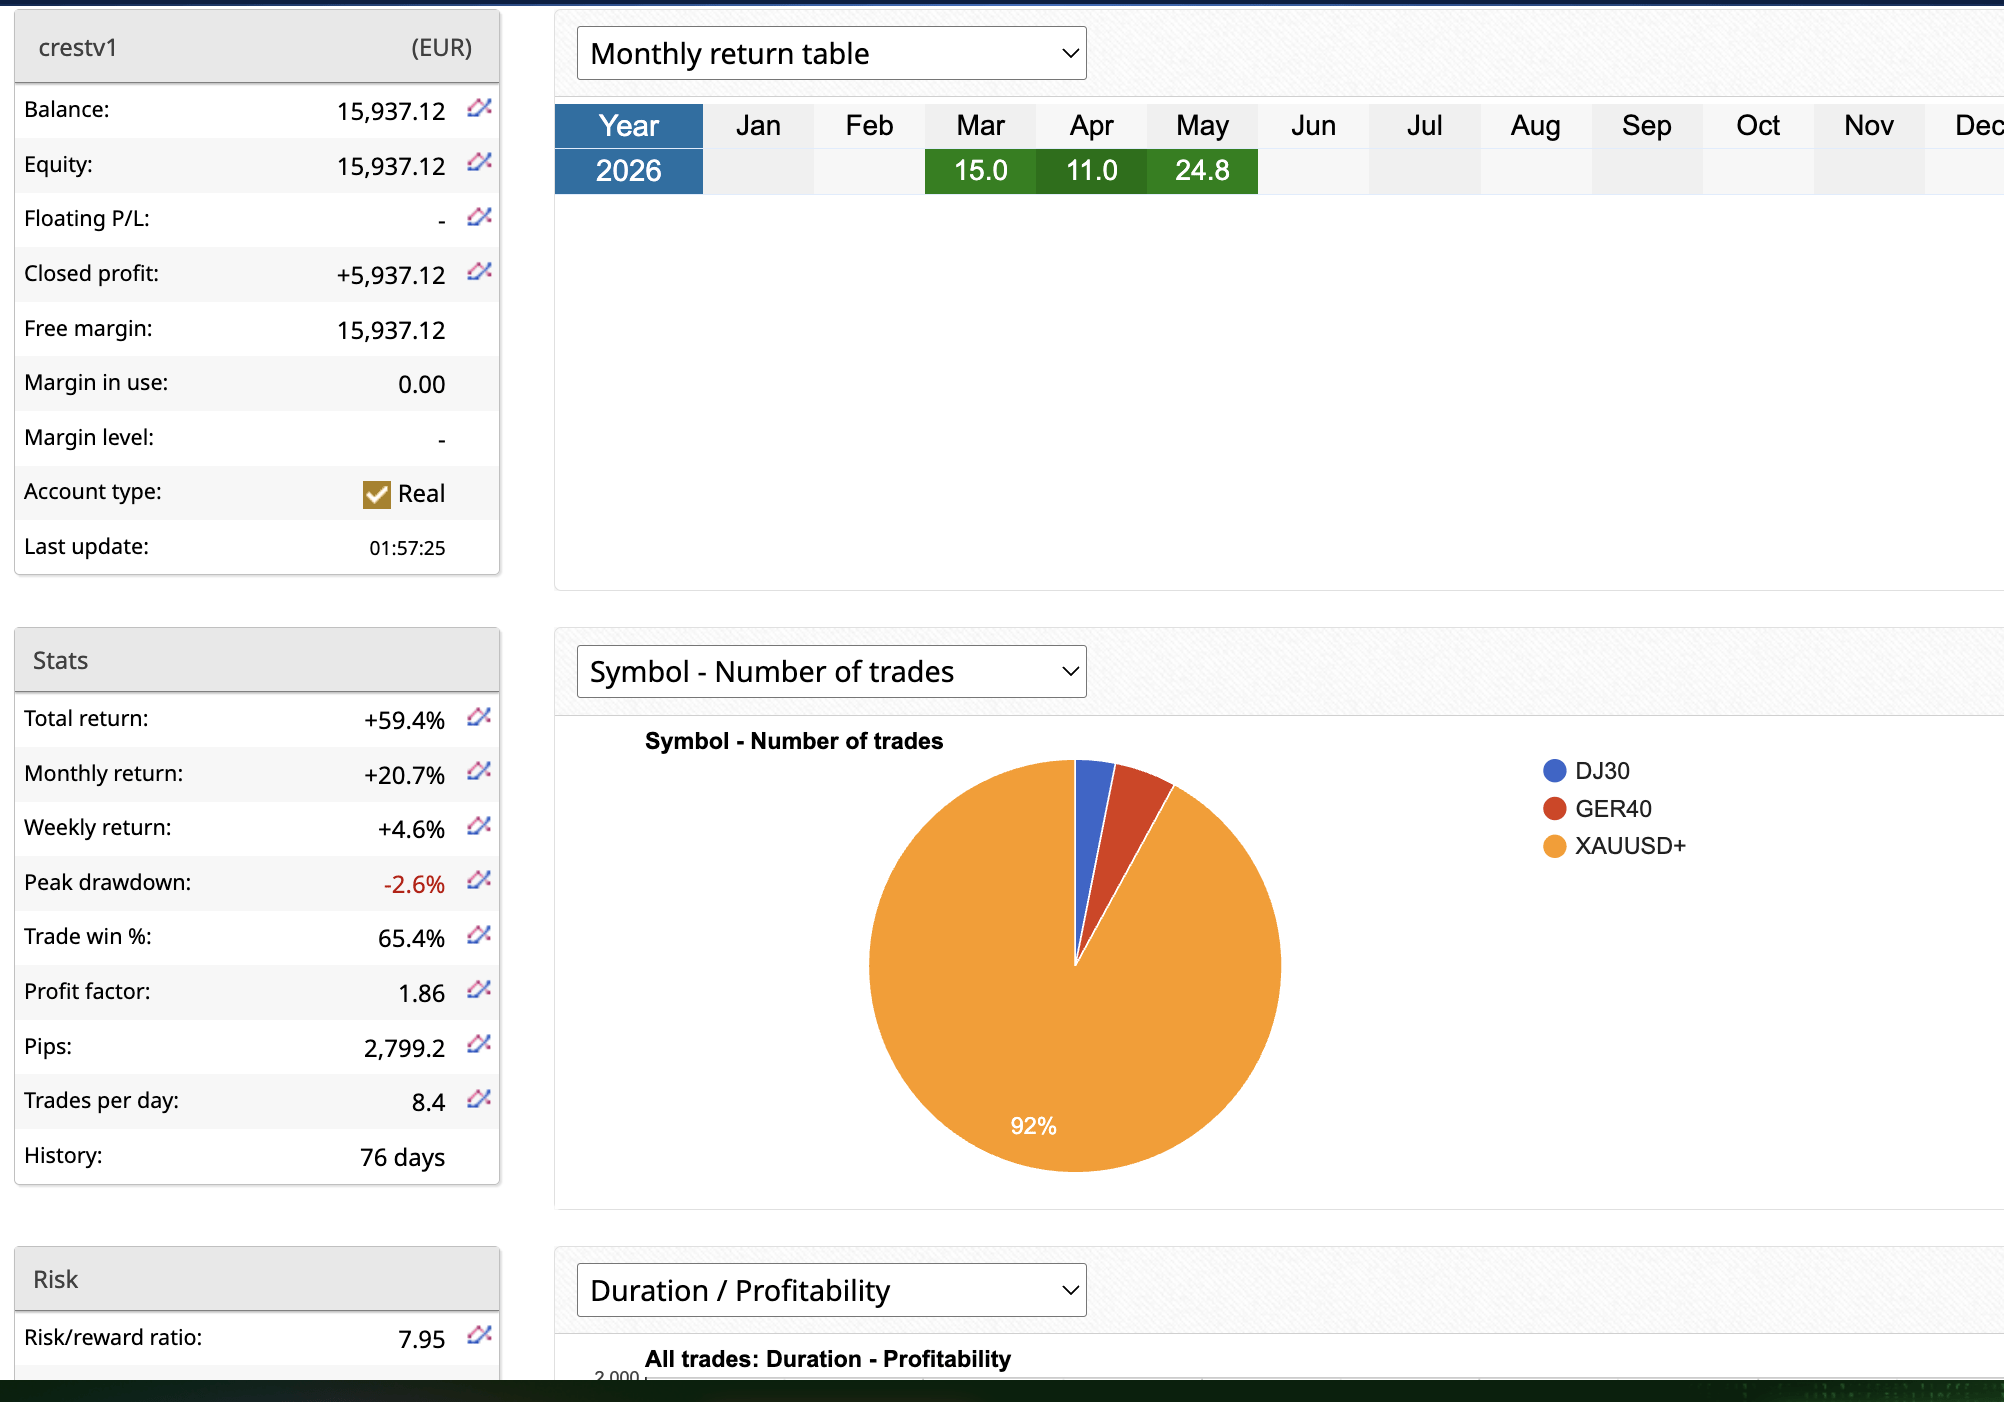This screenshot has height=1402, width=2004.
Task: Click the Closed profit value +5,937.12
Action: coord(391,275)
